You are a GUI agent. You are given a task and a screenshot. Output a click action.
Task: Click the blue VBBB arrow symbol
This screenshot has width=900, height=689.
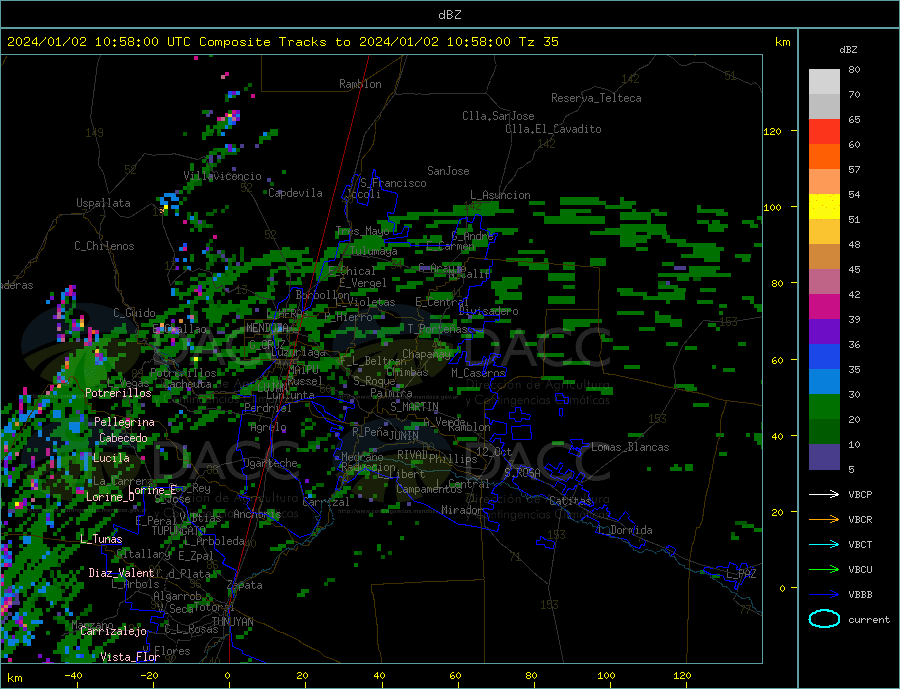824,594
